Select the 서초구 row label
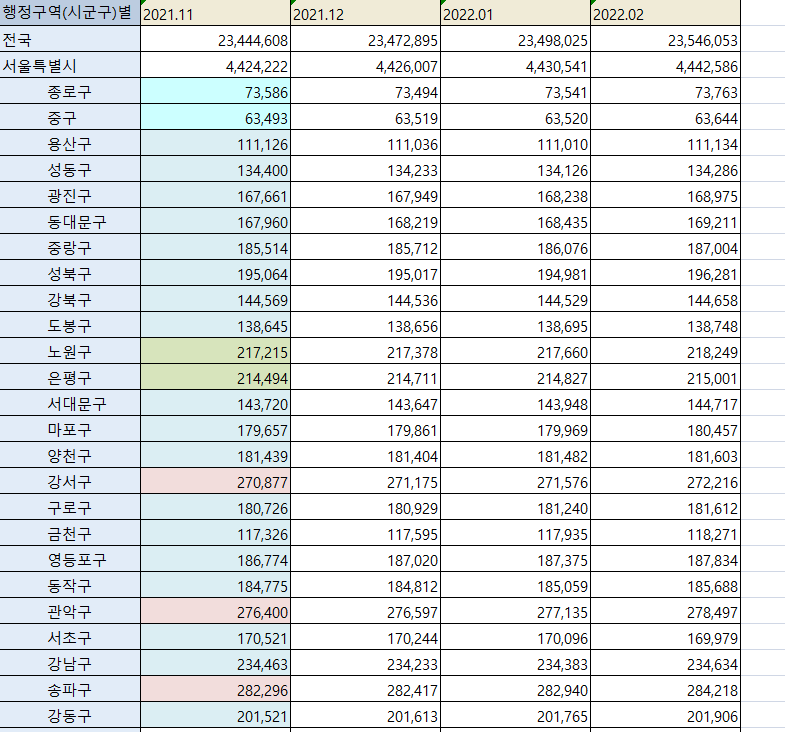 tap(70, 637)
